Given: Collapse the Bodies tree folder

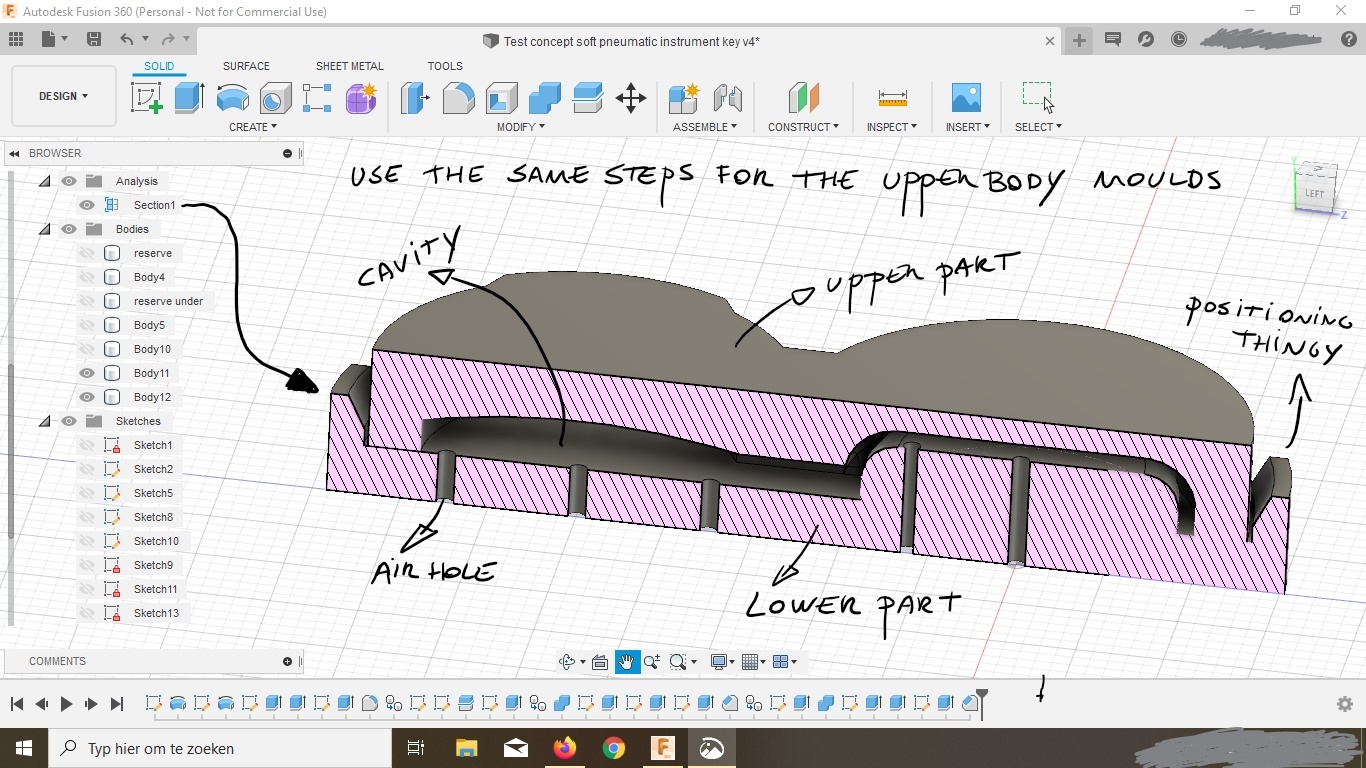Looking at the screenshot, I should 45,229.
